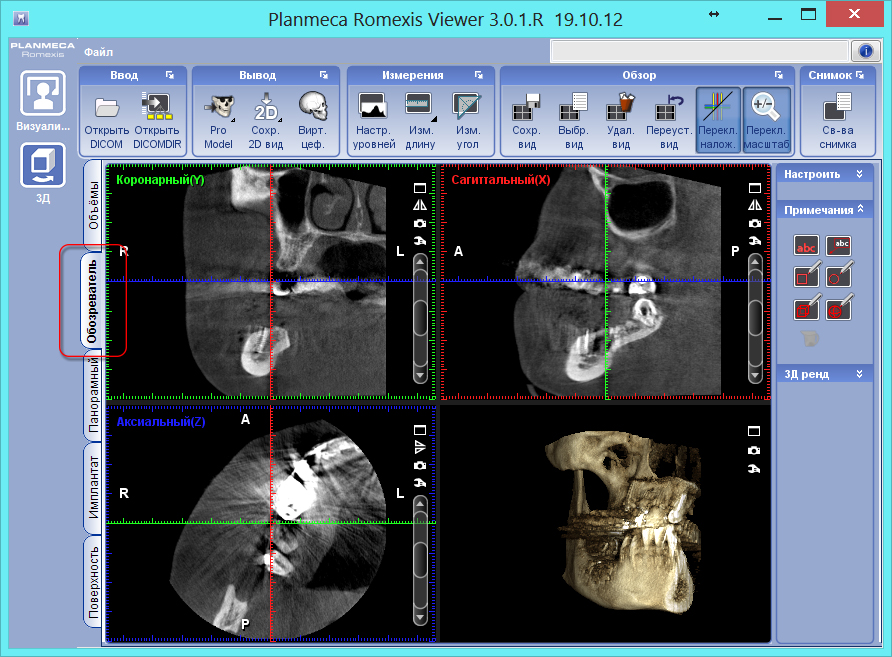
Task: Launch the Pro Model skull tool
Action: coord(218,121)
